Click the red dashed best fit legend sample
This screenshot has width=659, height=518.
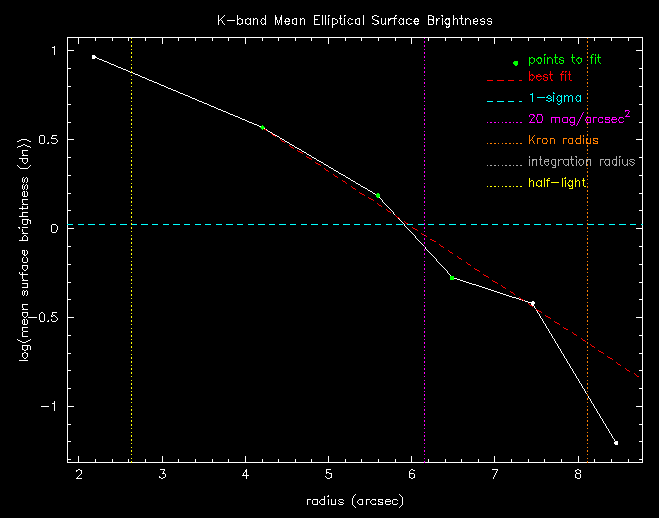(x=503, y=79)
